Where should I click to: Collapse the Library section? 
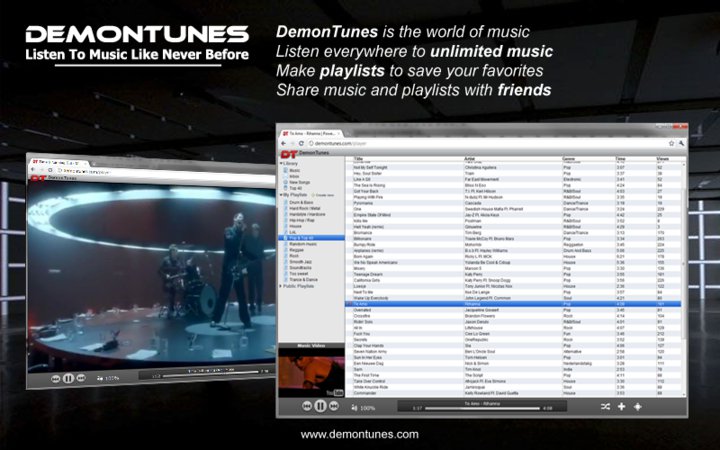(x=289, y=163)
